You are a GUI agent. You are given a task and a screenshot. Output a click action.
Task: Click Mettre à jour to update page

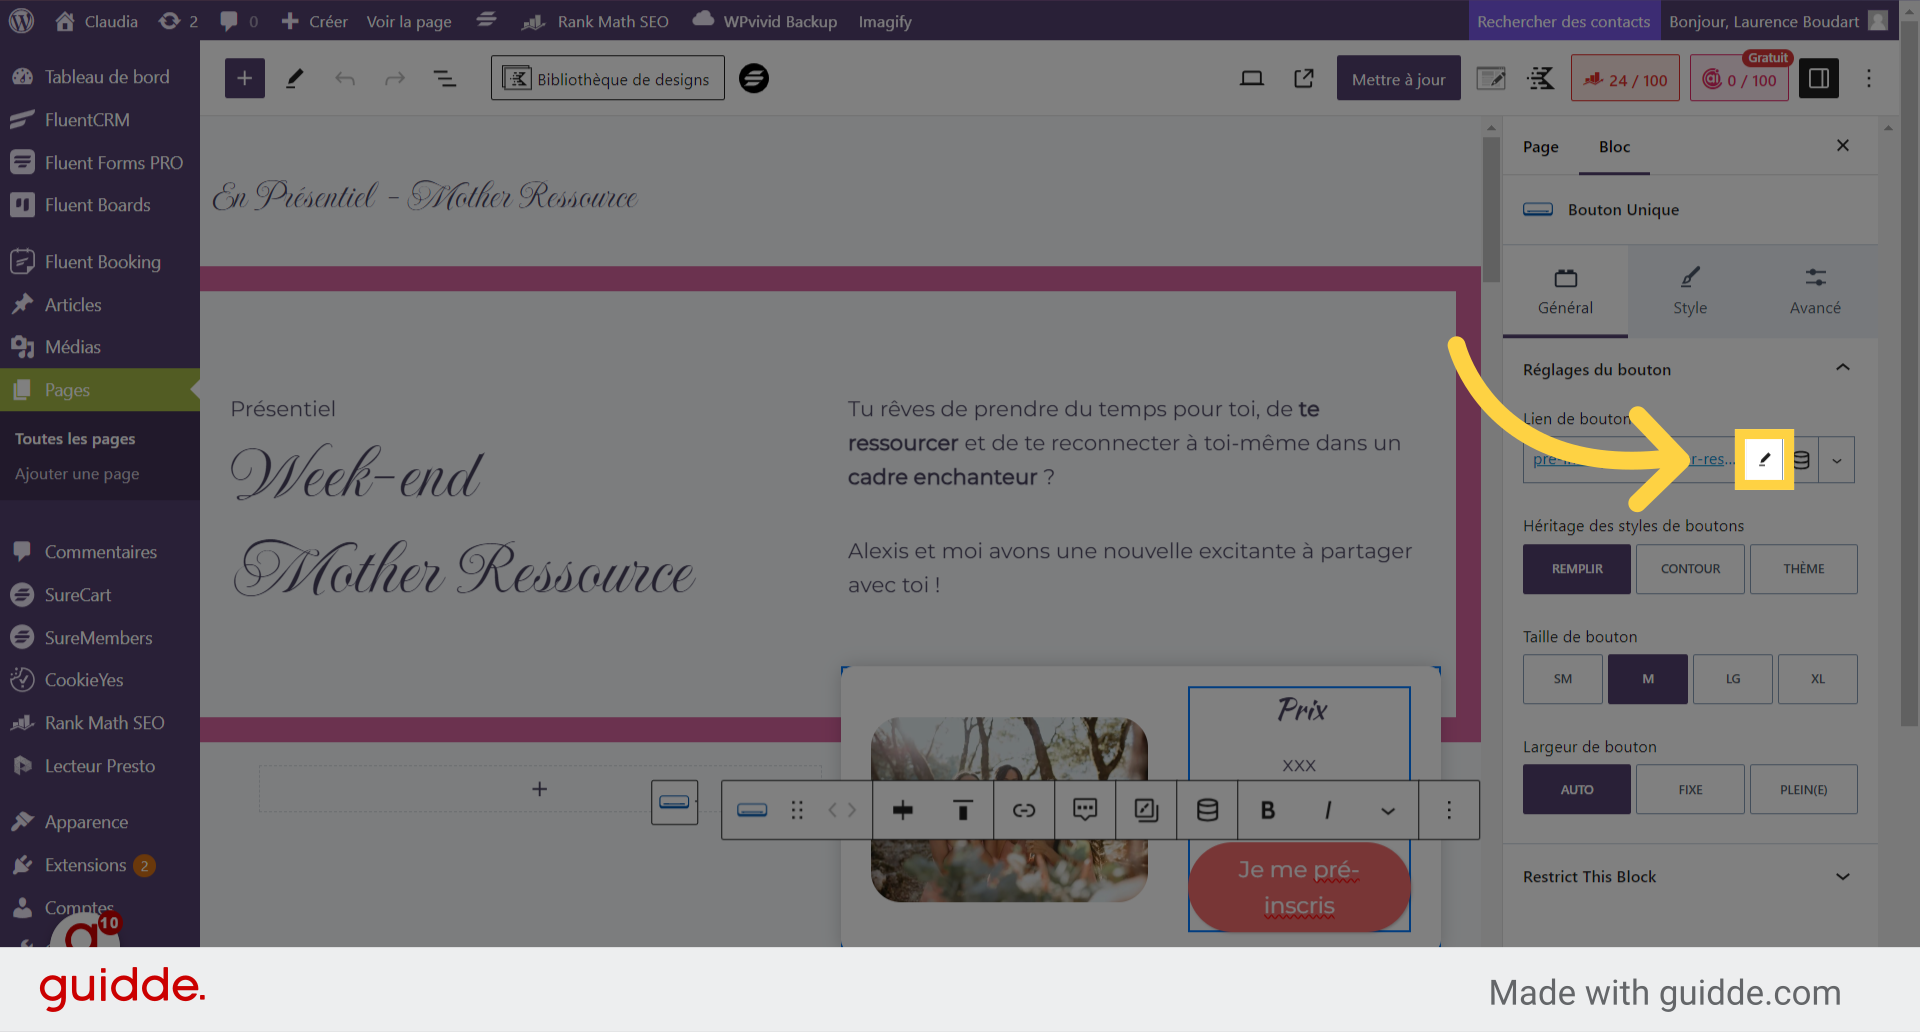[x=1399, y=79]
